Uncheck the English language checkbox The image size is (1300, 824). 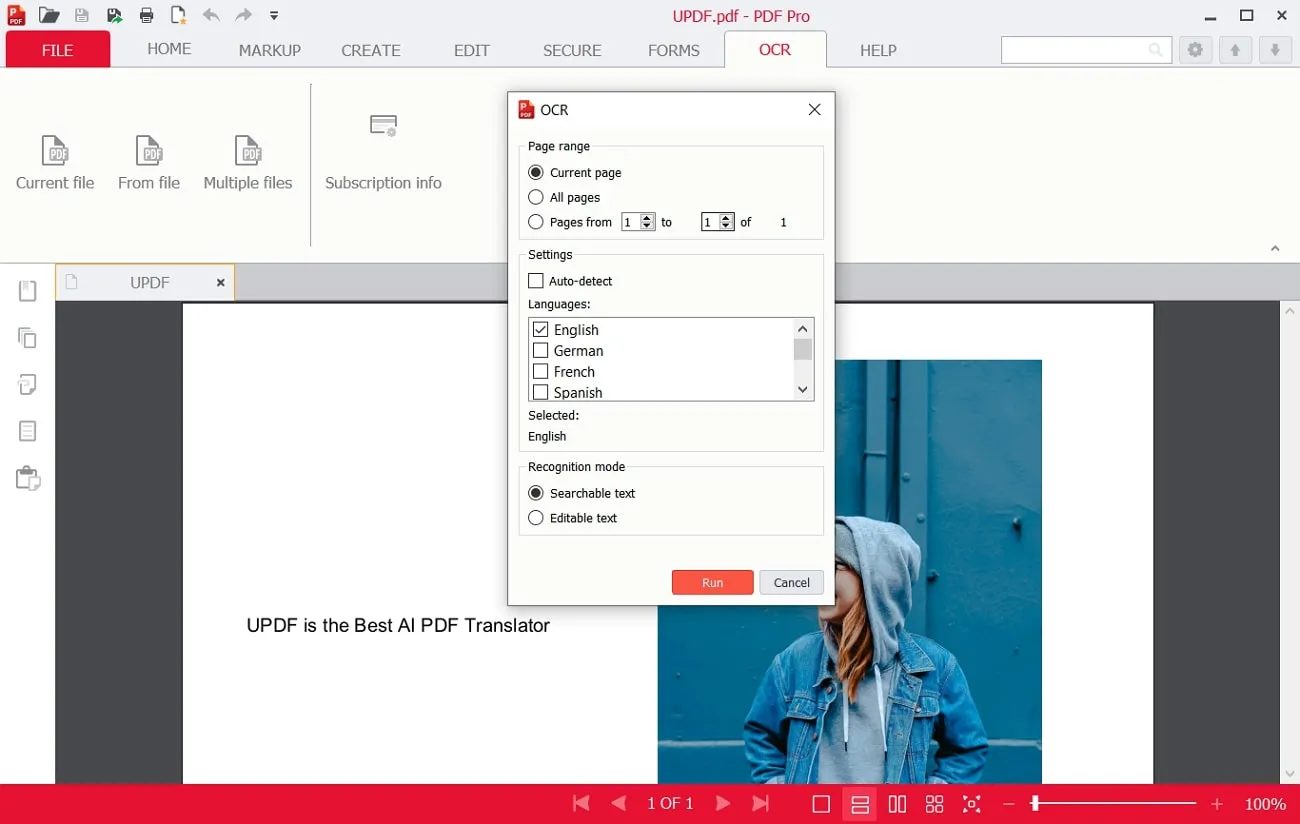coord(541,329)
